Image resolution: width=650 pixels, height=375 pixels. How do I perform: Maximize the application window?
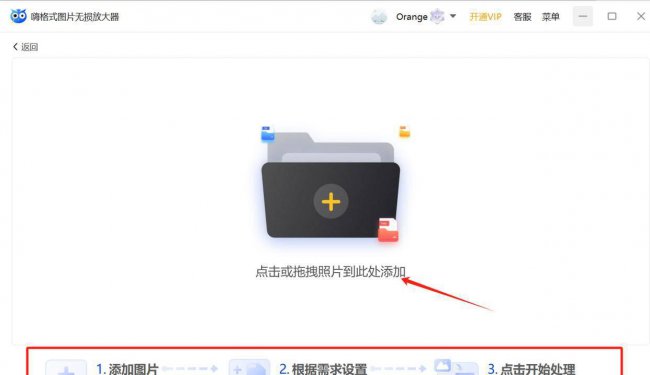pos(612,17)
